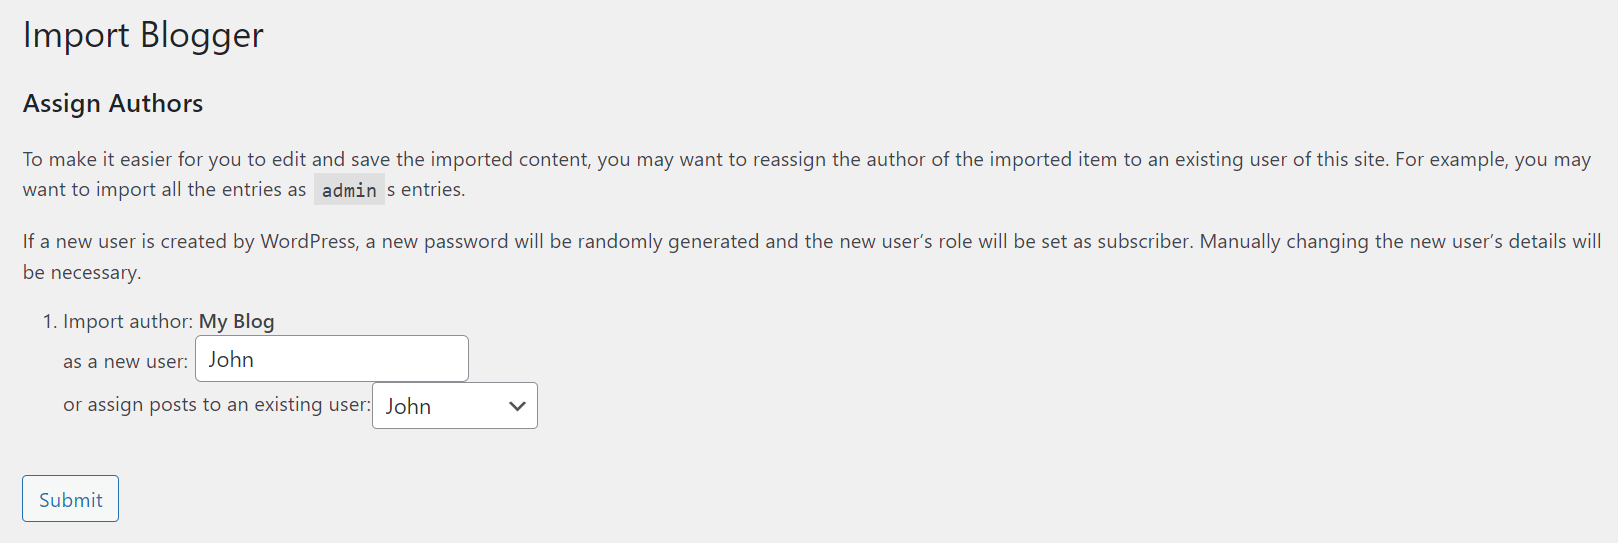Click the Submit button
The height and width of the screenshot is (543, 1618).
tap(70, 498)
